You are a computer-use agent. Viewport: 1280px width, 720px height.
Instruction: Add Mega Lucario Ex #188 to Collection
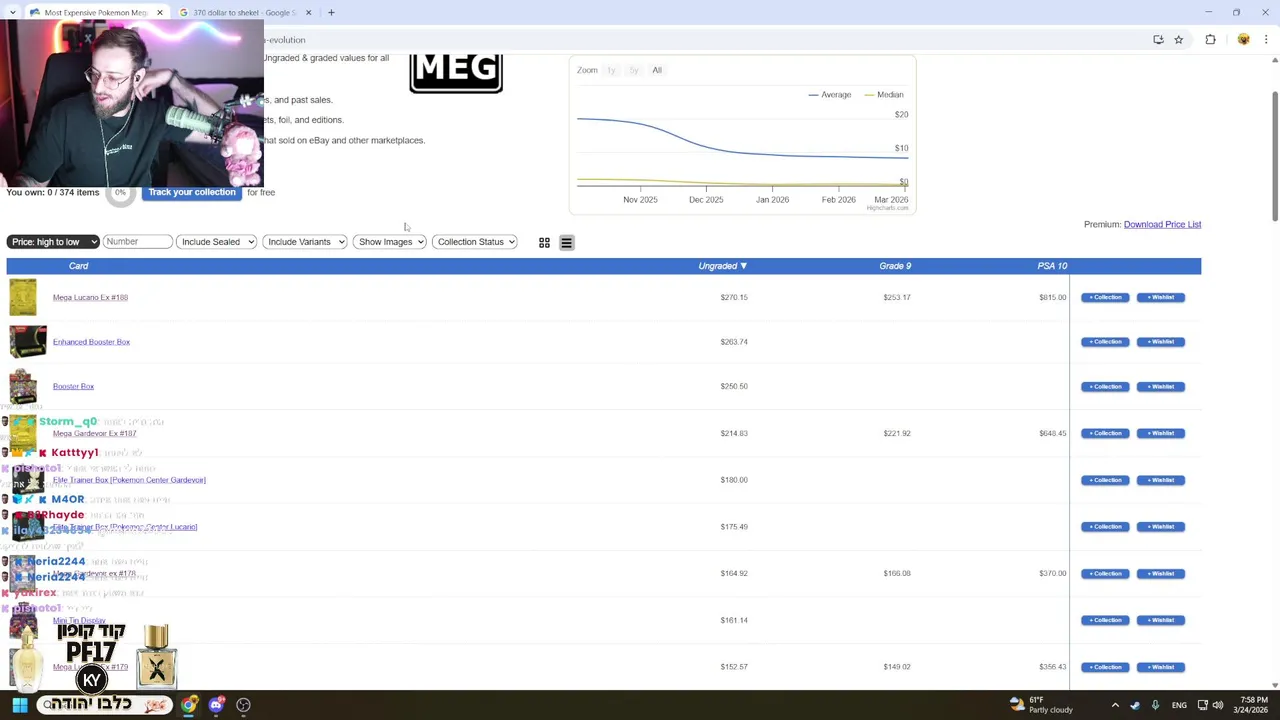point(1105,298)
